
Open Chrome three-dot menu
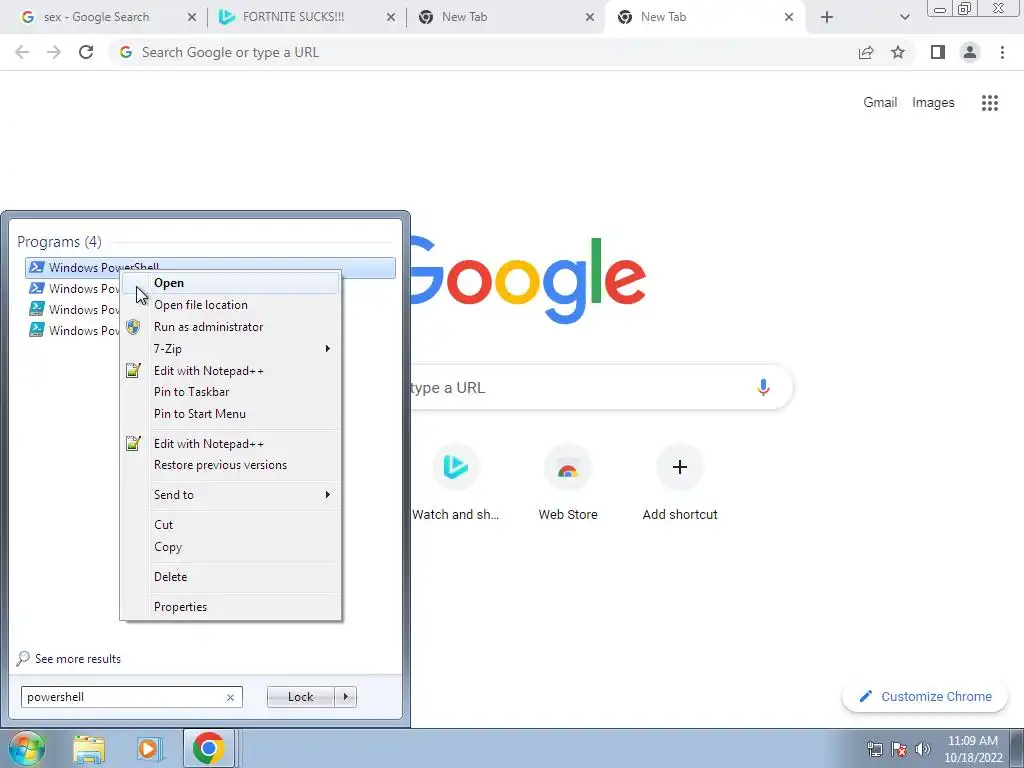(1002, 52)
